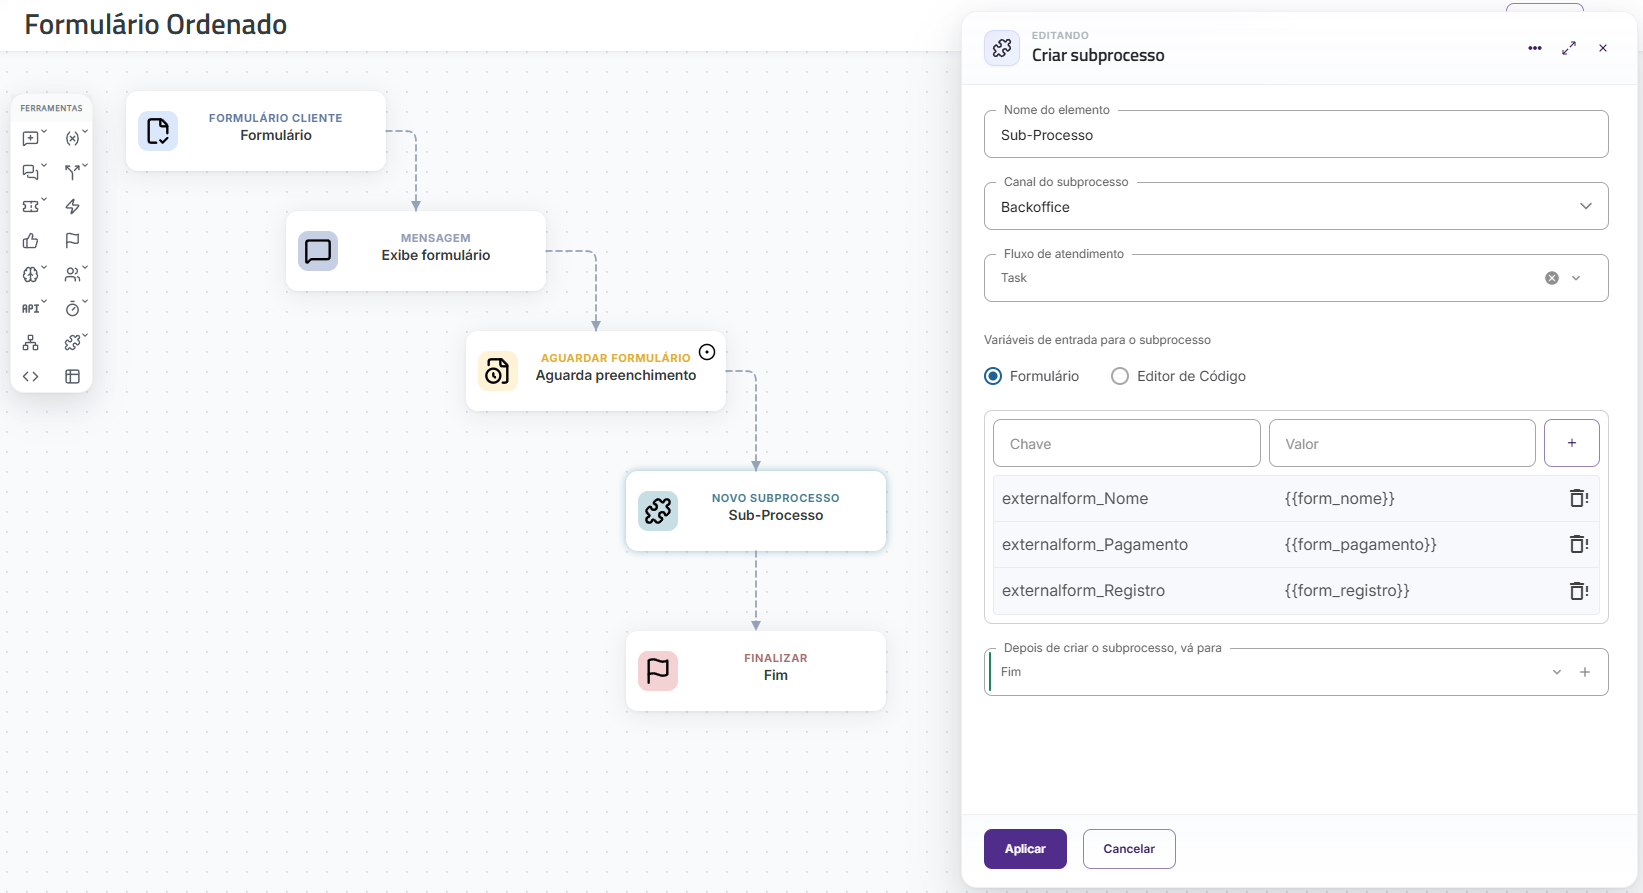Expand the Fluxo de atendimento chevron
The width and height of the screenshot is (1643, 893).
point(1576,278)
